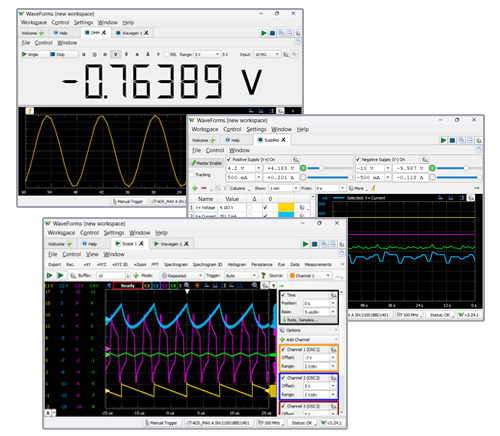Click zoom magnifier icon on Scope plot toolbar

point(187,285)
